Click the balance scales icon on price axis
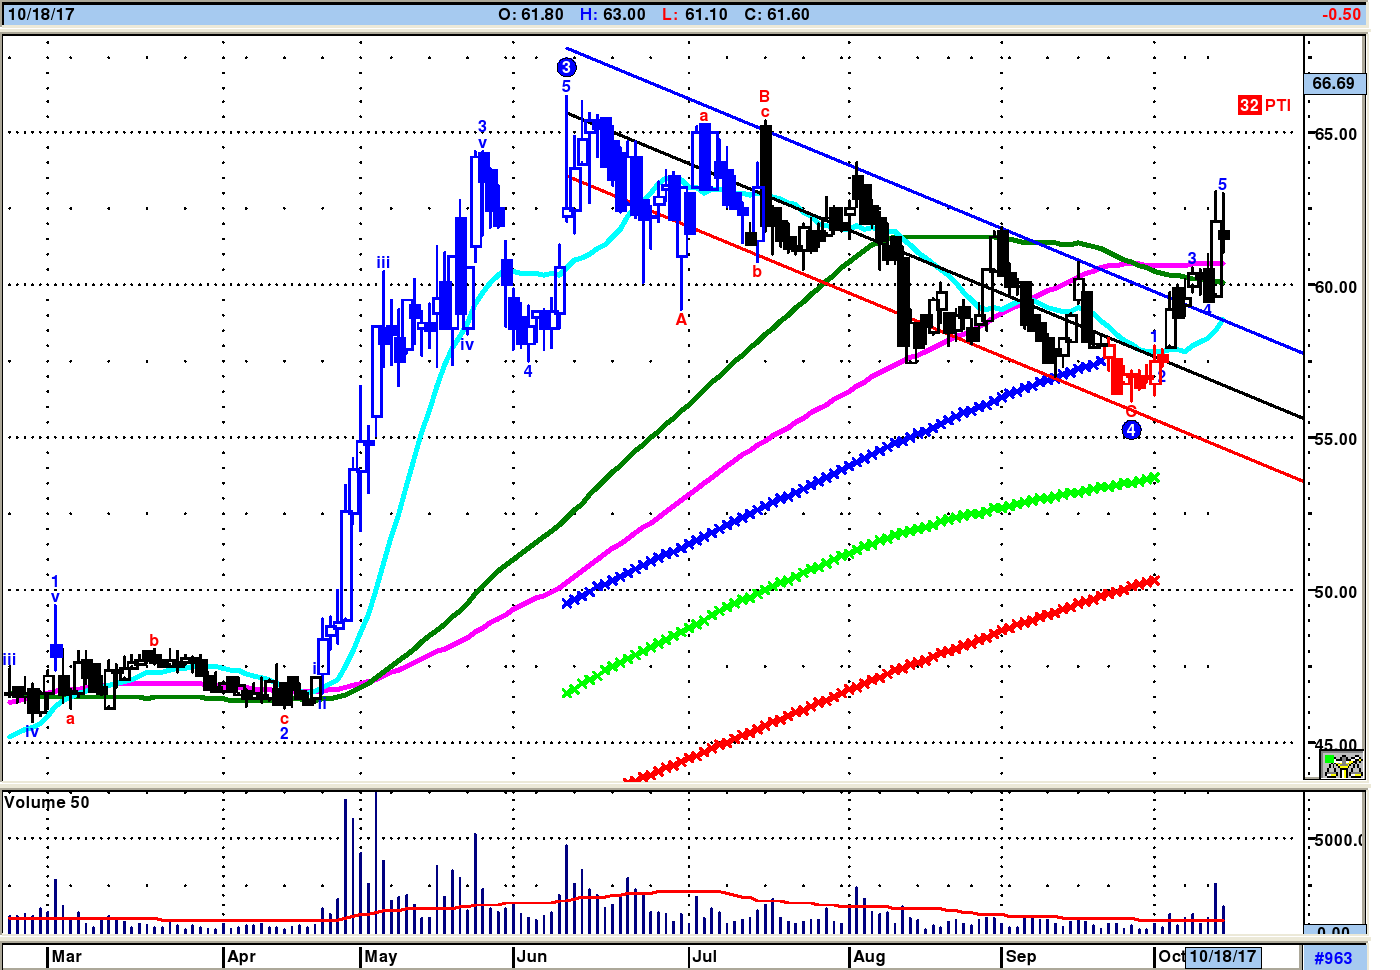The width and height of the screenshot is (1400, 970). click(1343, 766)
